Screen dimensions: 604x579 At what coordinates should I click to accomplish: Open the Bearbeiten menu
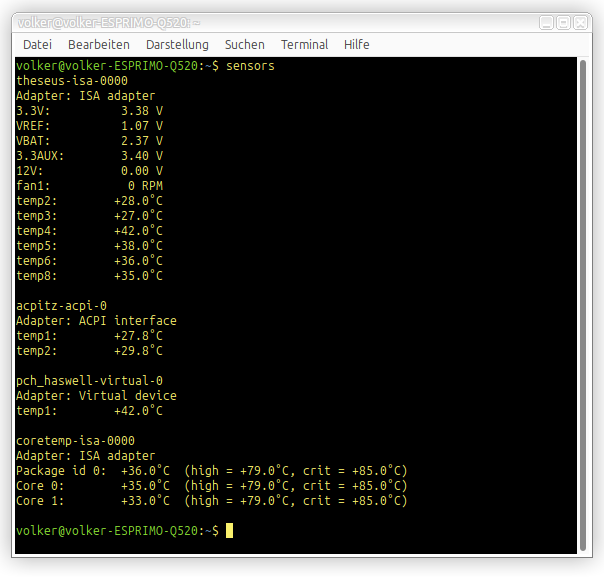(99, 45)
